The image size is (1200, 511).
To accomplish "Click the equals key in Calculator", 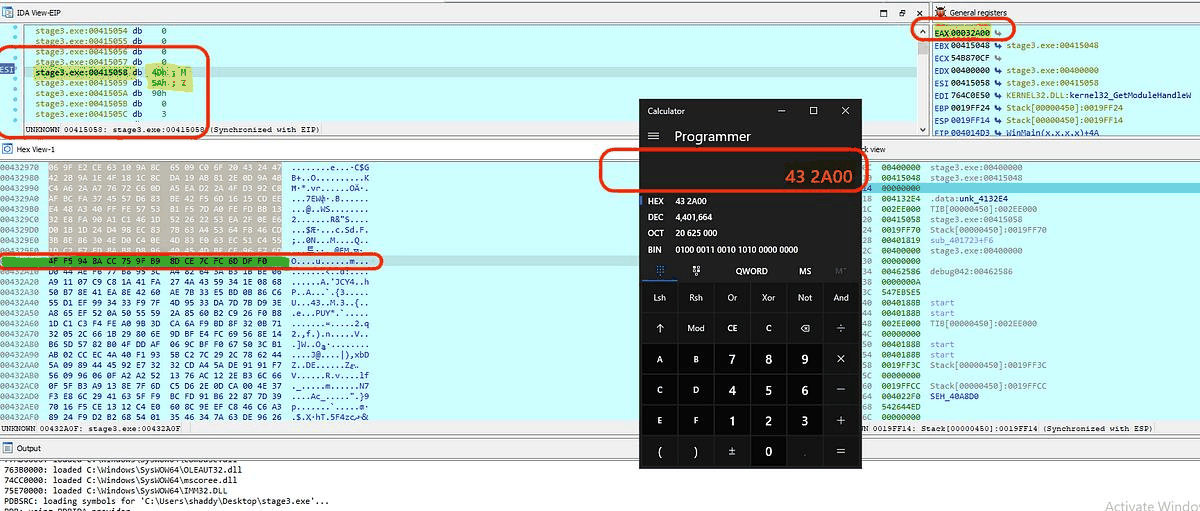I will (x=841, y=451).
